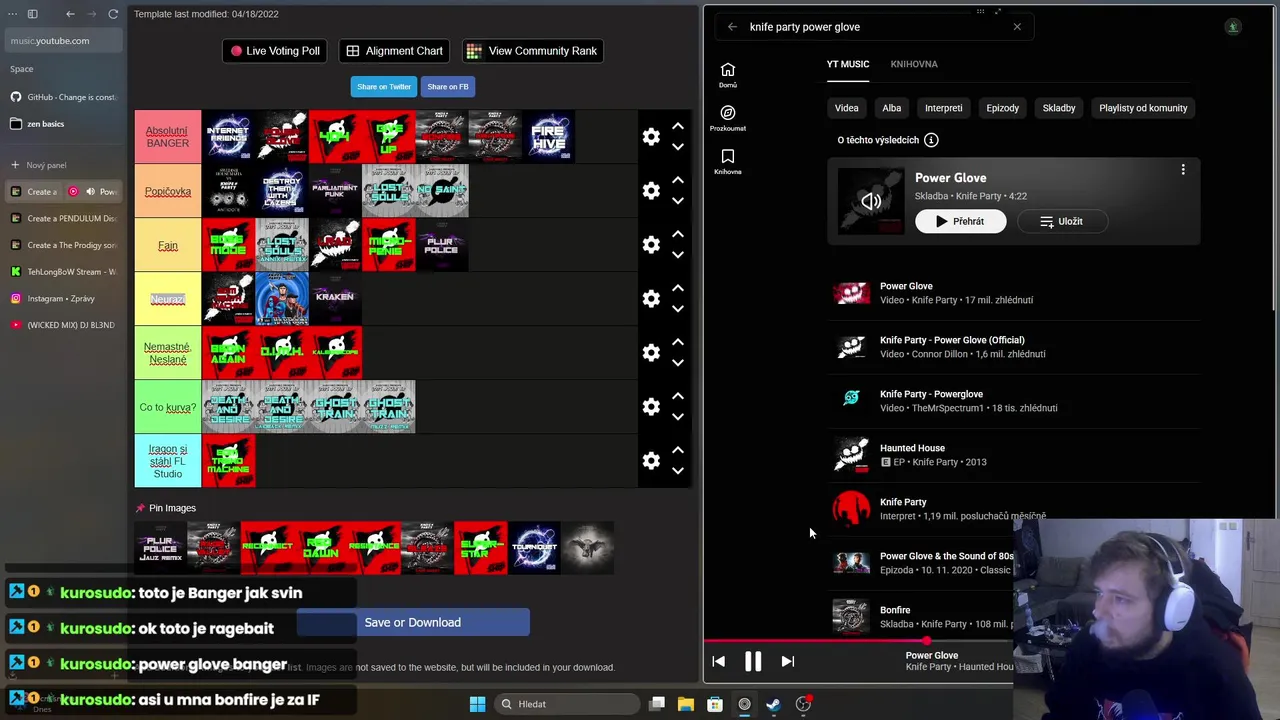The height and width of the screenshot is (720, 1280).
Task: Move Fain tier down
Action: pyautogui.click(x=678, y=255)
